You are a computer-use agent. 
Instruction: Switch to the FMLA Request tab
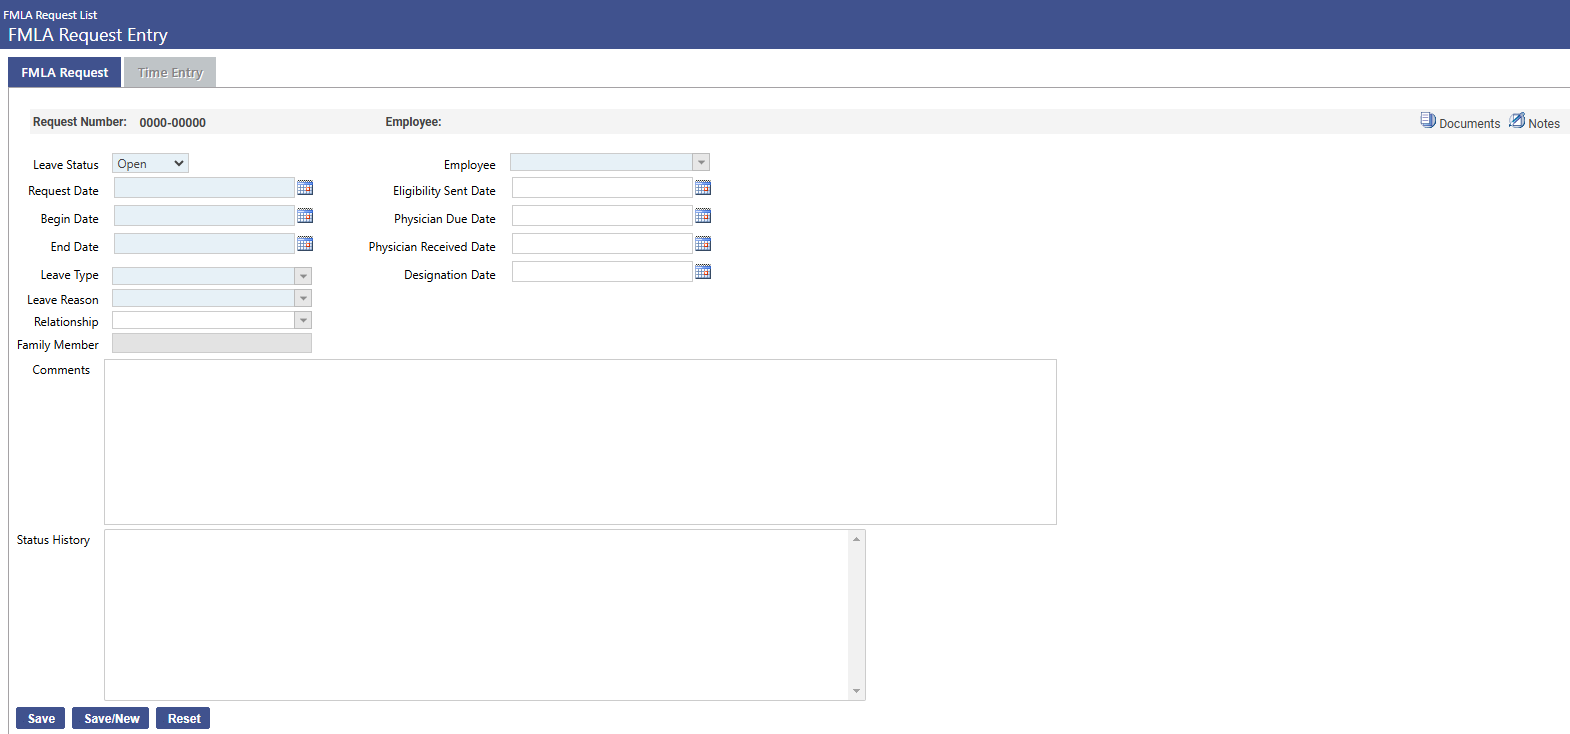(x=65, y=72)
